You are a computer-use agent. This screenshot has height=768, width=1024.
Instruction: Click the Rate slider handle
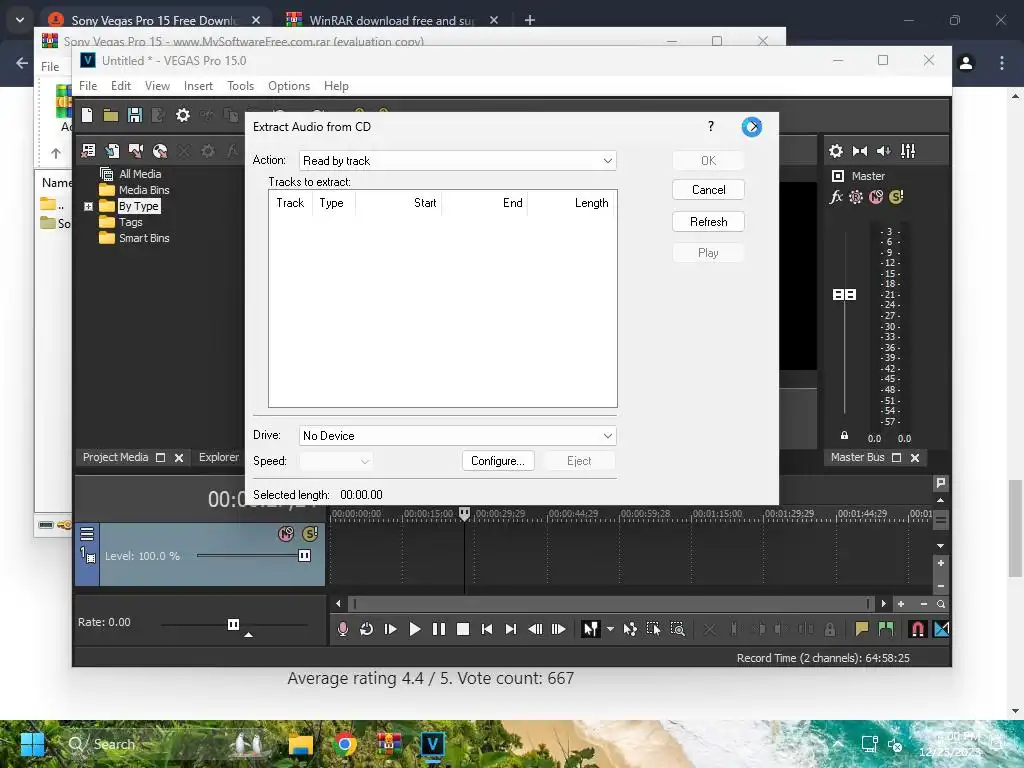click(233, 624)
